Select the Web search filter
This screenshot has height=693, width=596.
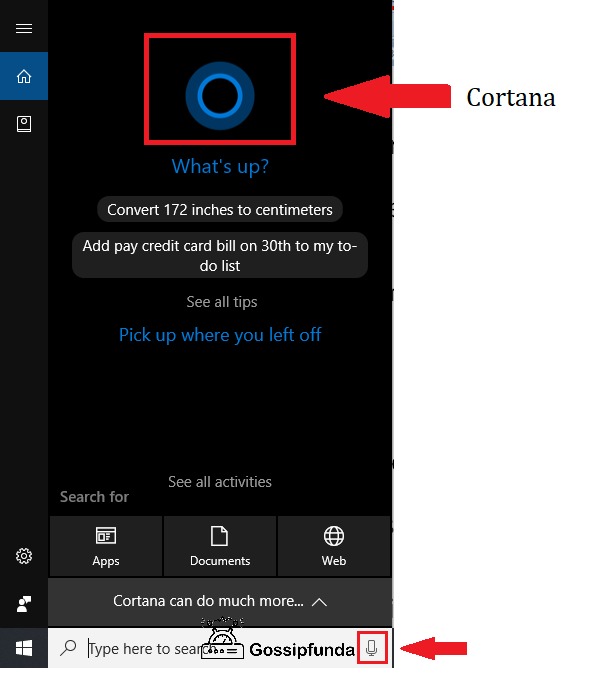[x=334, y=546]
